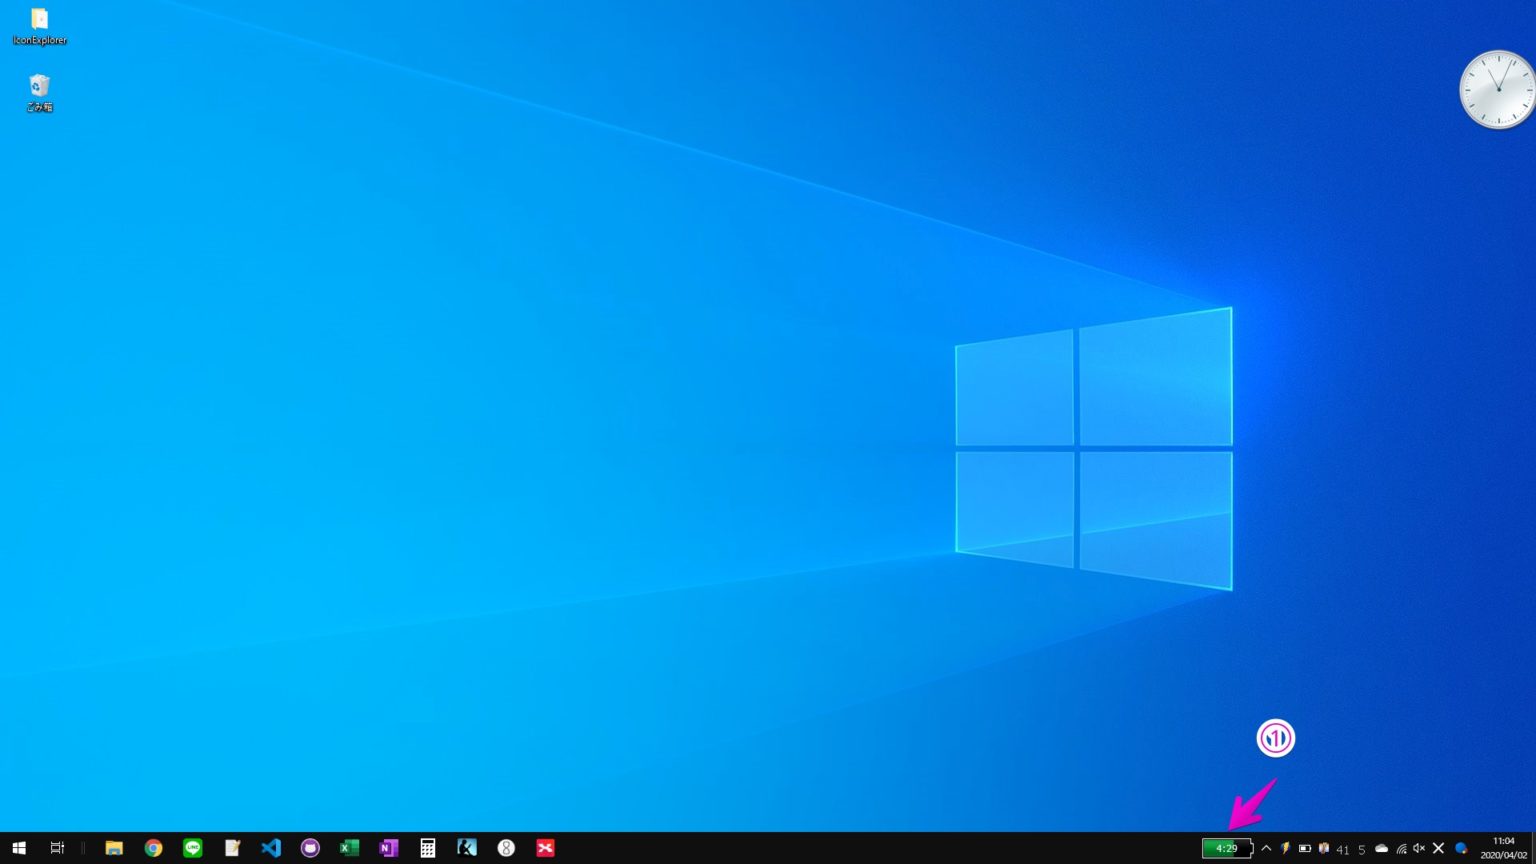1536x864 pixels.
Task: Expand hidden icons with the tray chevron
Action: pyautogui.click(x=1266, y=848)
